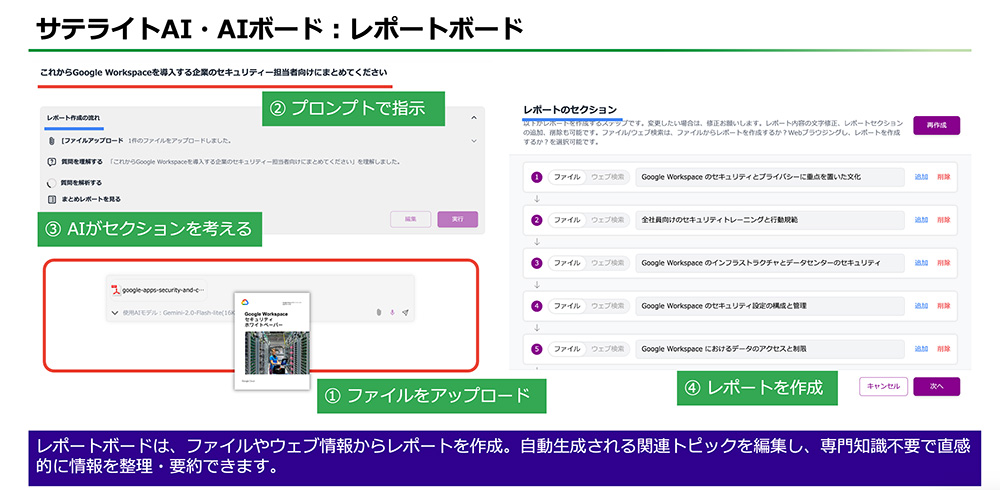Select ファイル for section 2
Screen dimensions: 1000x490
coord(567,220)
